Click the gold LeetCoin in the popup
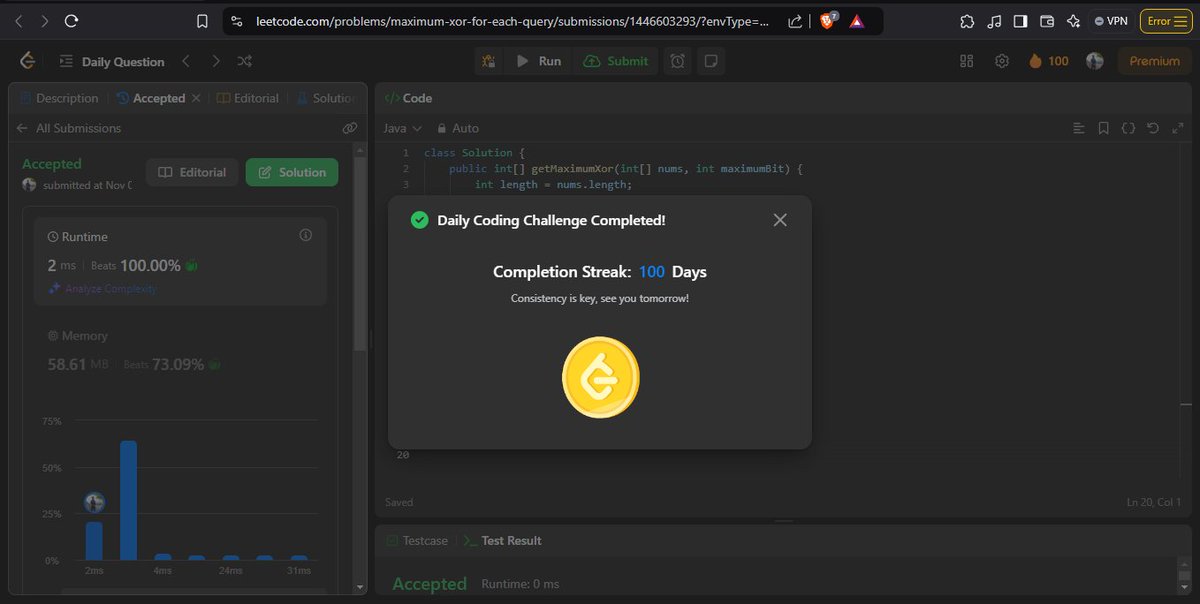The width and height of the screenshot is (1200, 604). (x=600, y=377)
